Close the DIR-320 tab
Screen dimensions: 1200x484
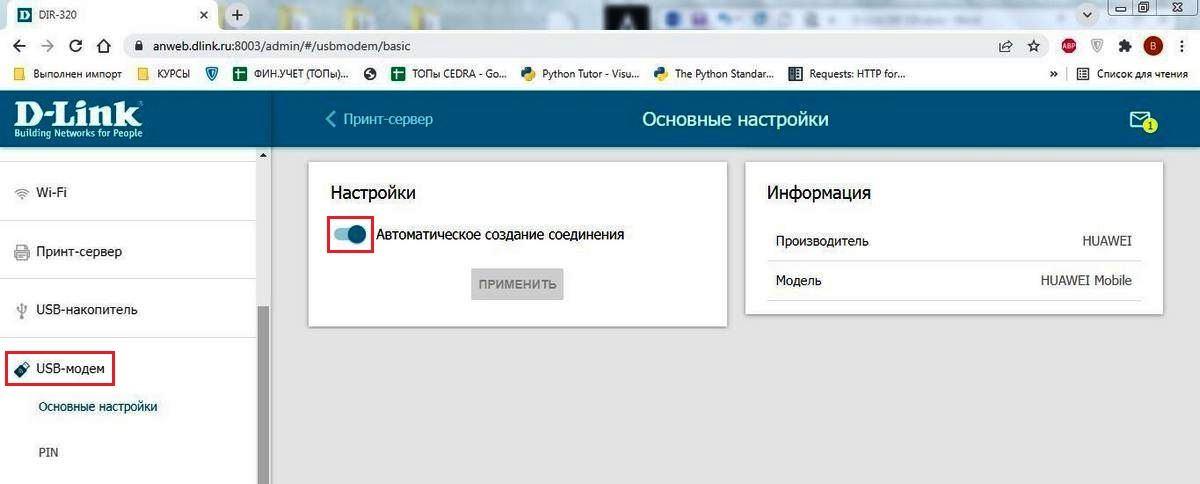tap(205, 15)
